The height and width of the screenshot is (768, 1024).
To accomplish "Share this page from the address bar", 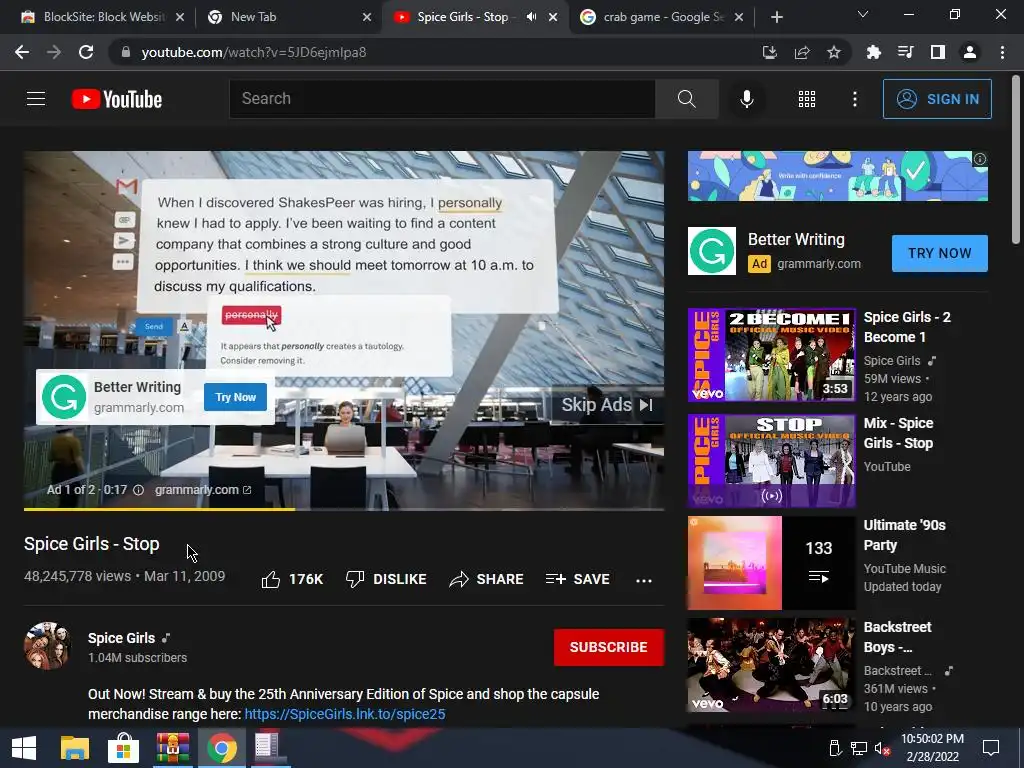I will click(802, 52).
